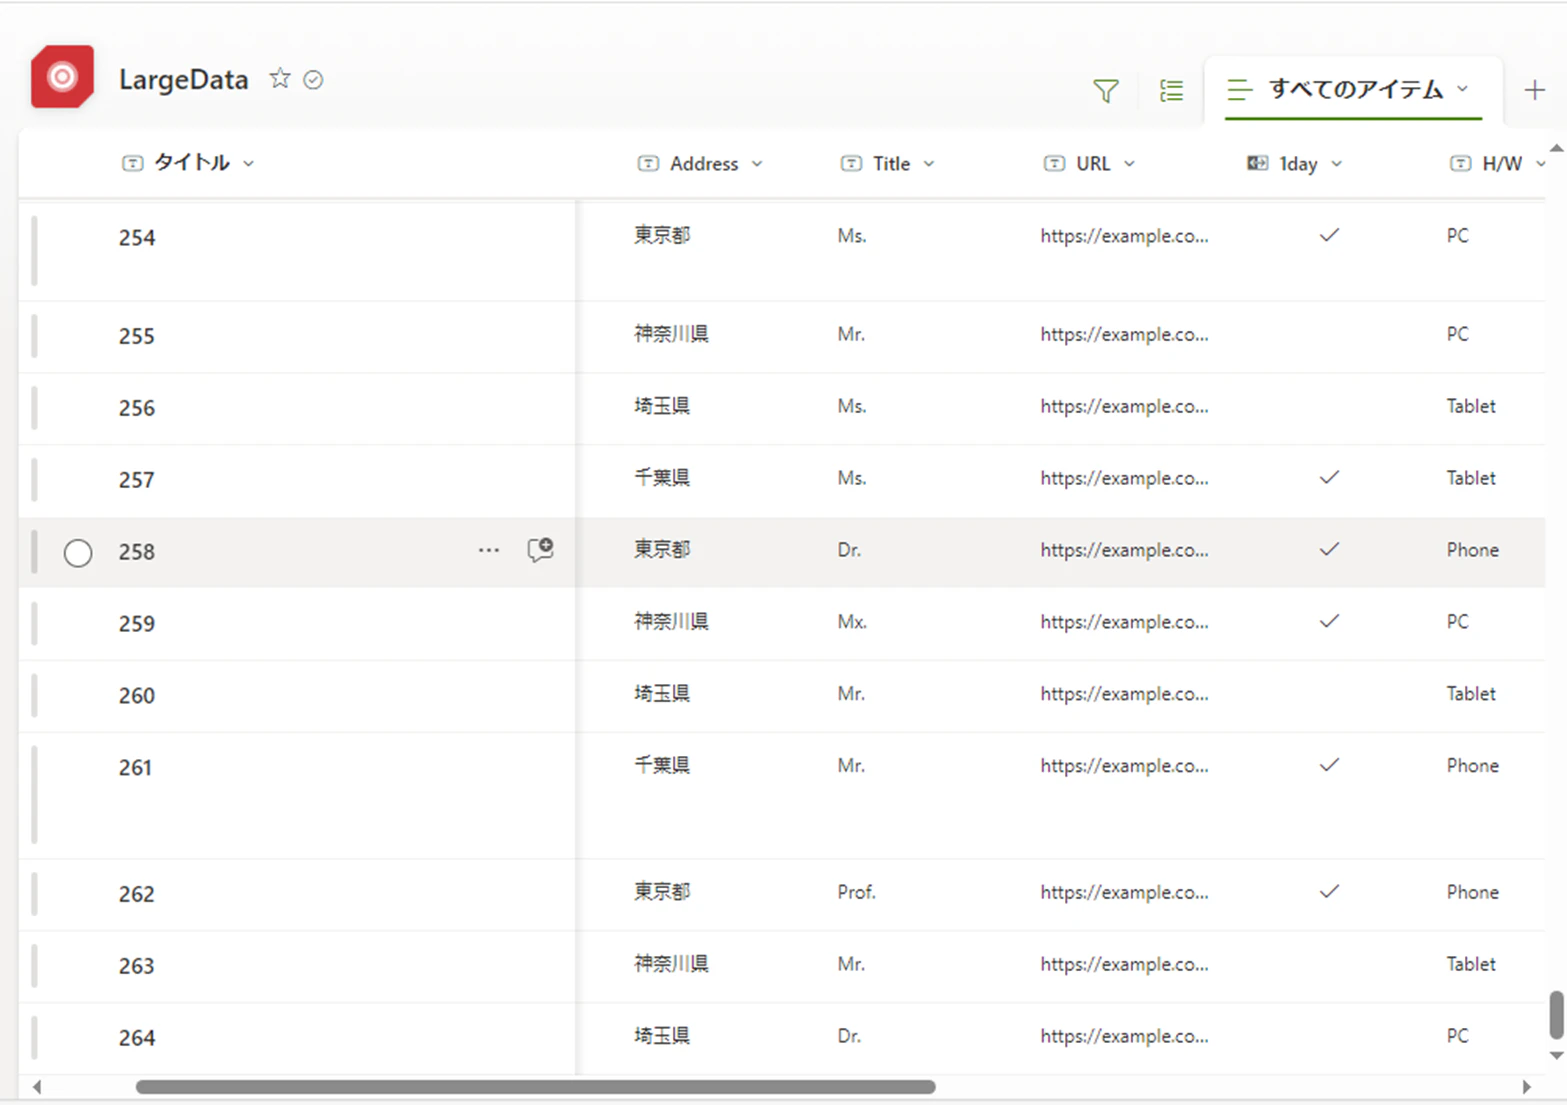Open more actions ellipsis for row 258
This screenshot has width=1567, height=1105.
click(488, 550)
